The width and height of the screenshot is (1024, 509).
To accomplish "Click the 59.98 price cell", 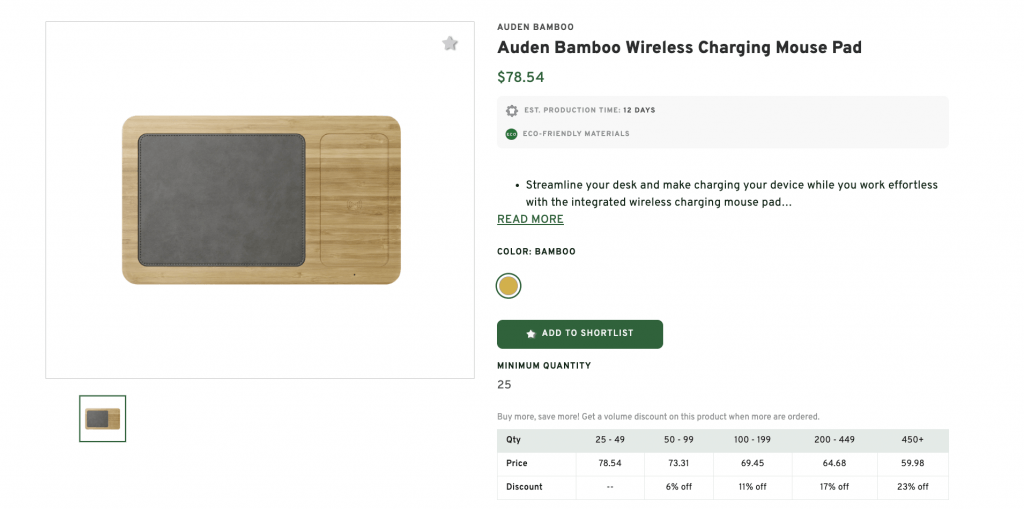I will pos(912,463).
